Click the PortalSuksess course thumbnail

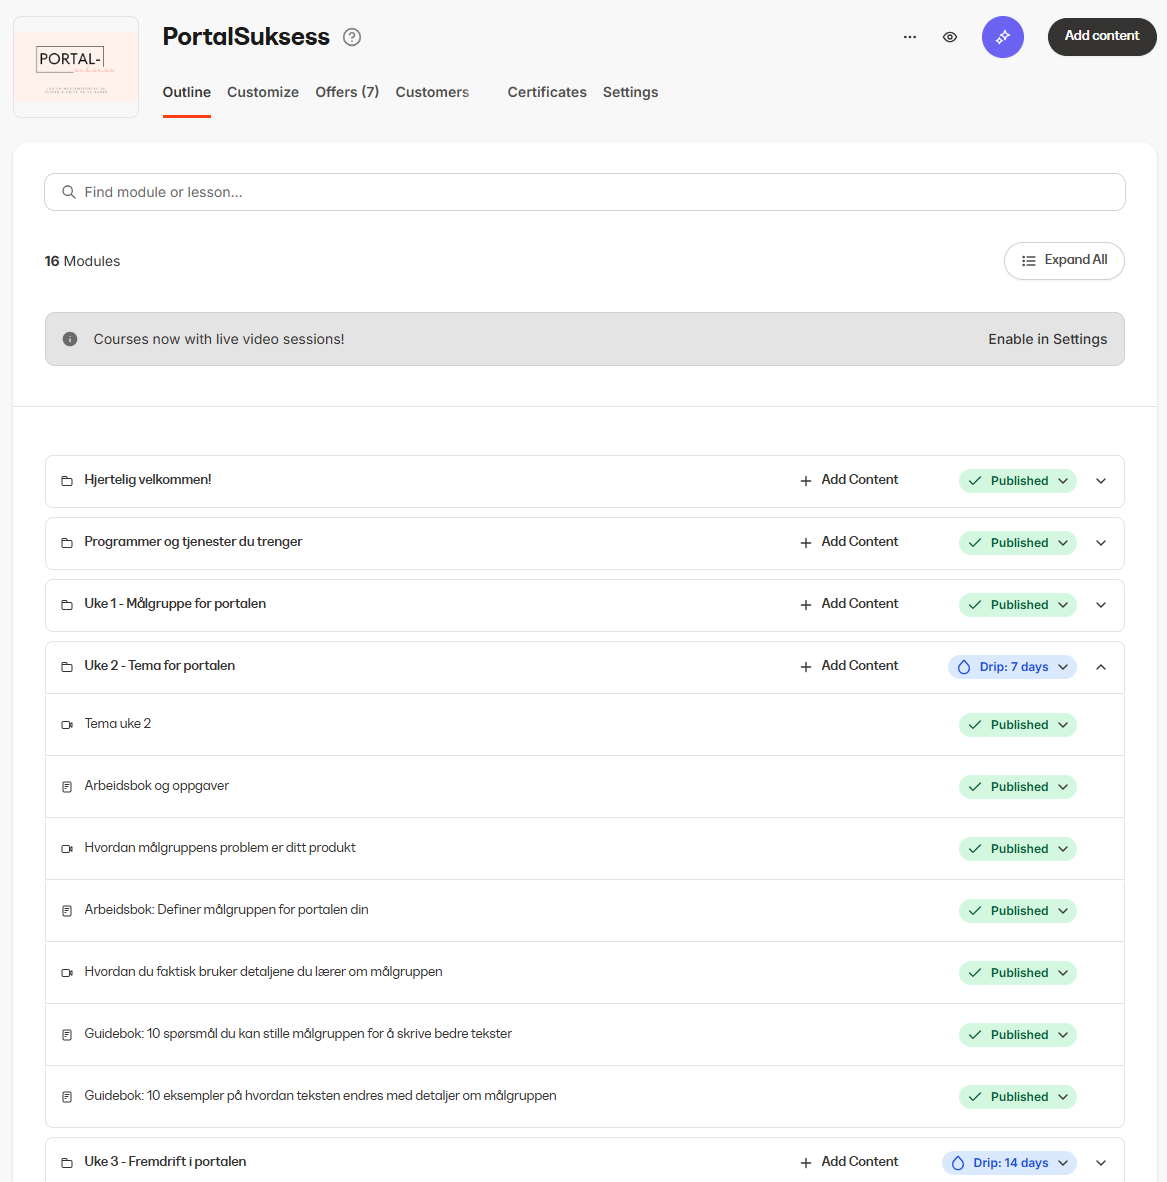click(x=76, y=67)
